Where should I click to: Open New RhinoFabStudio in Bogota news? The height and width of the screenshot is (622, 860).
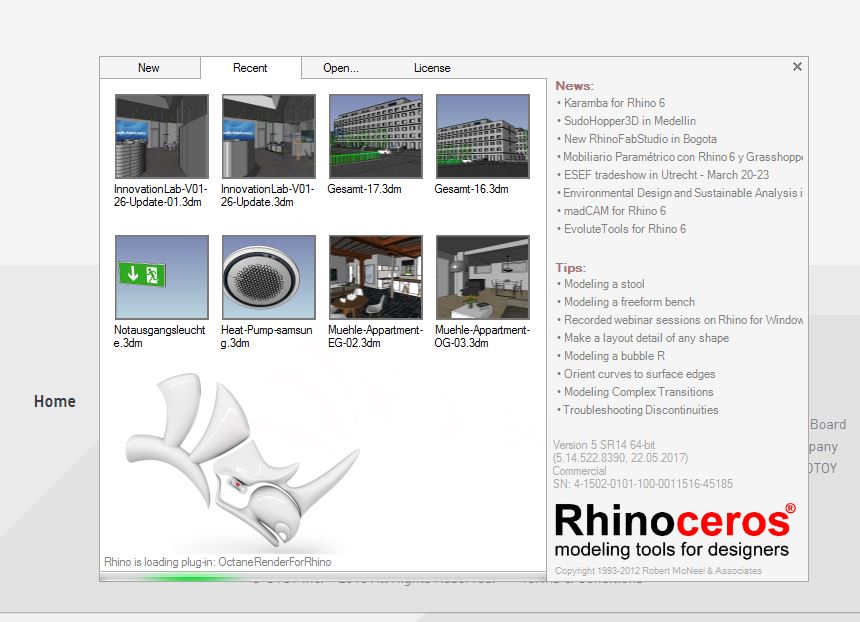click(x=640, y=139)
